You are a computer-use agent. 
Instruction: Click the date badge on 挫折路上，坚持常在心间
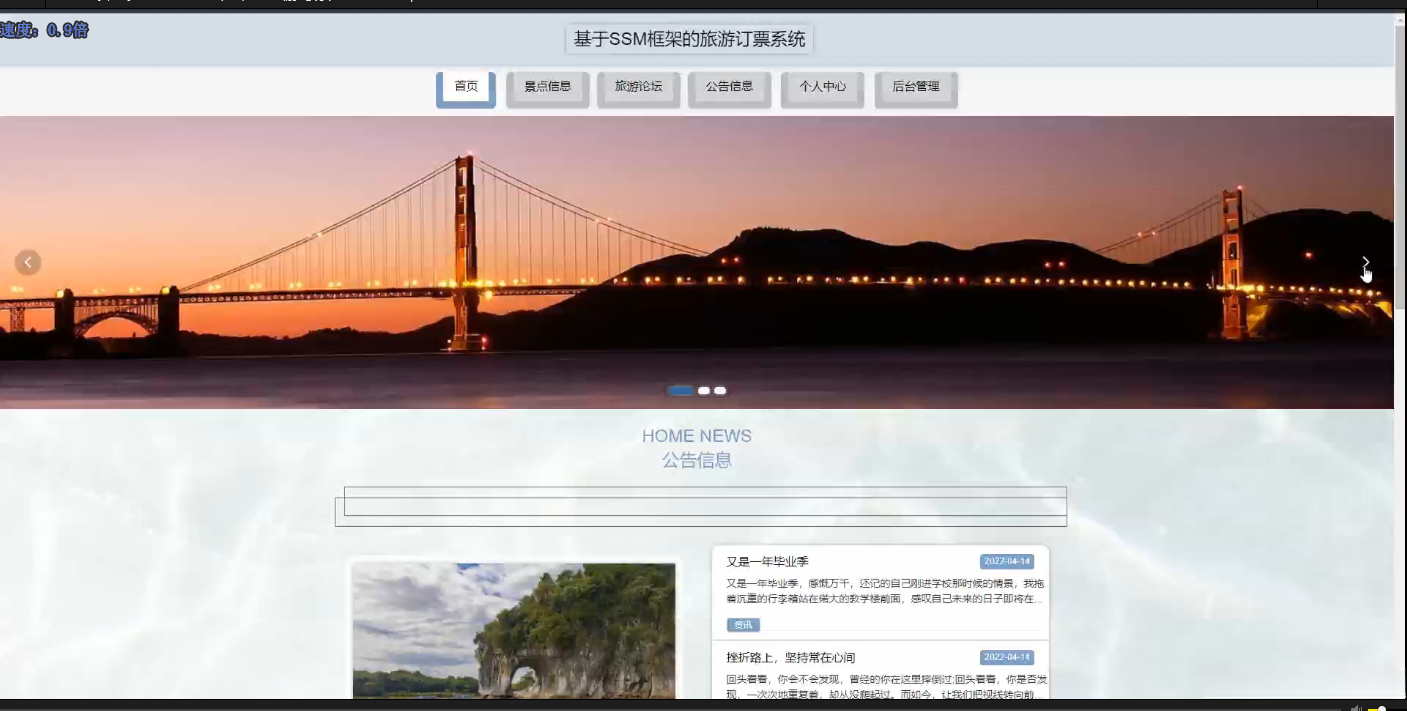click(1007, 658)
